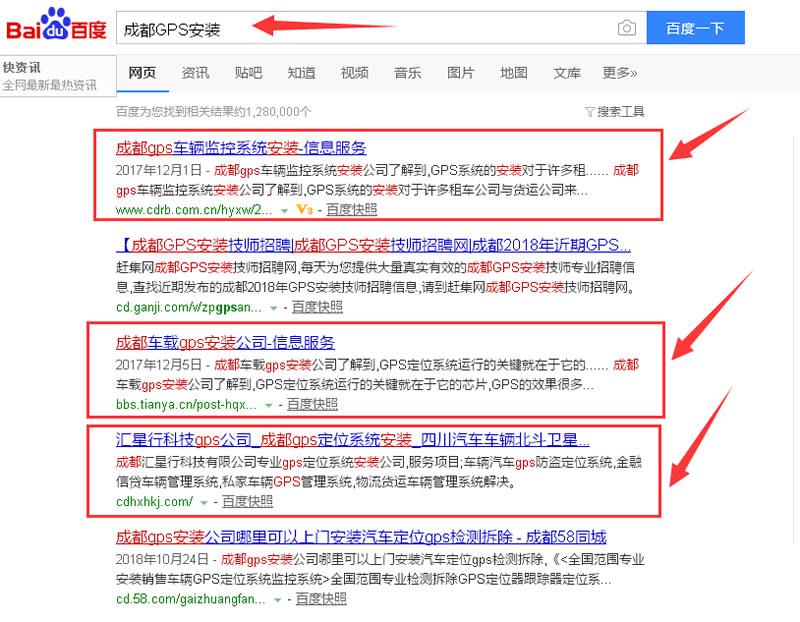Open the 更多» menu
The width and height of the screenshot is (800, 622).
click(619, 73)
